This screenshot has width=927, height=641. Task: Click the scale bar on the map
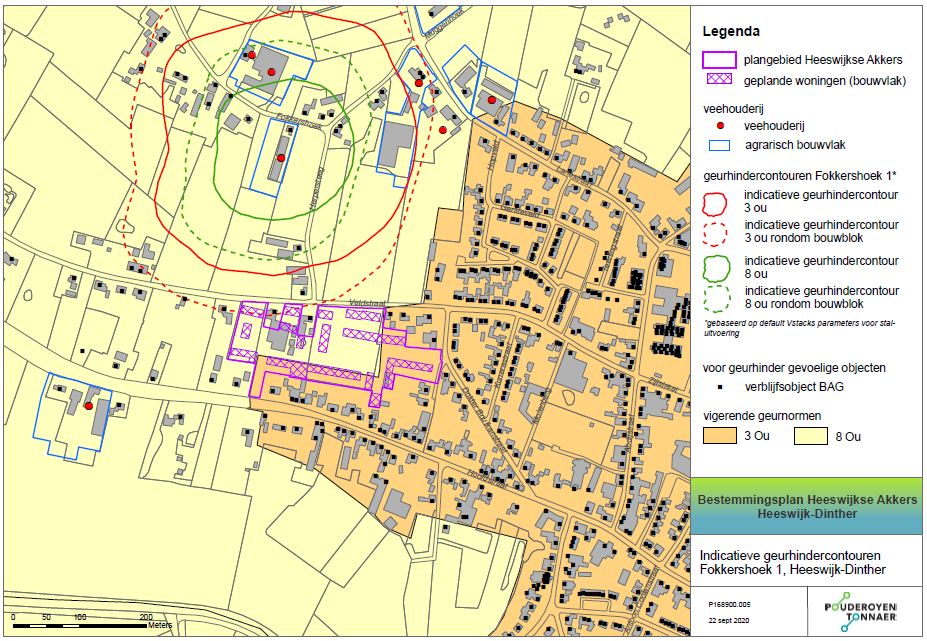click(79, 625)
